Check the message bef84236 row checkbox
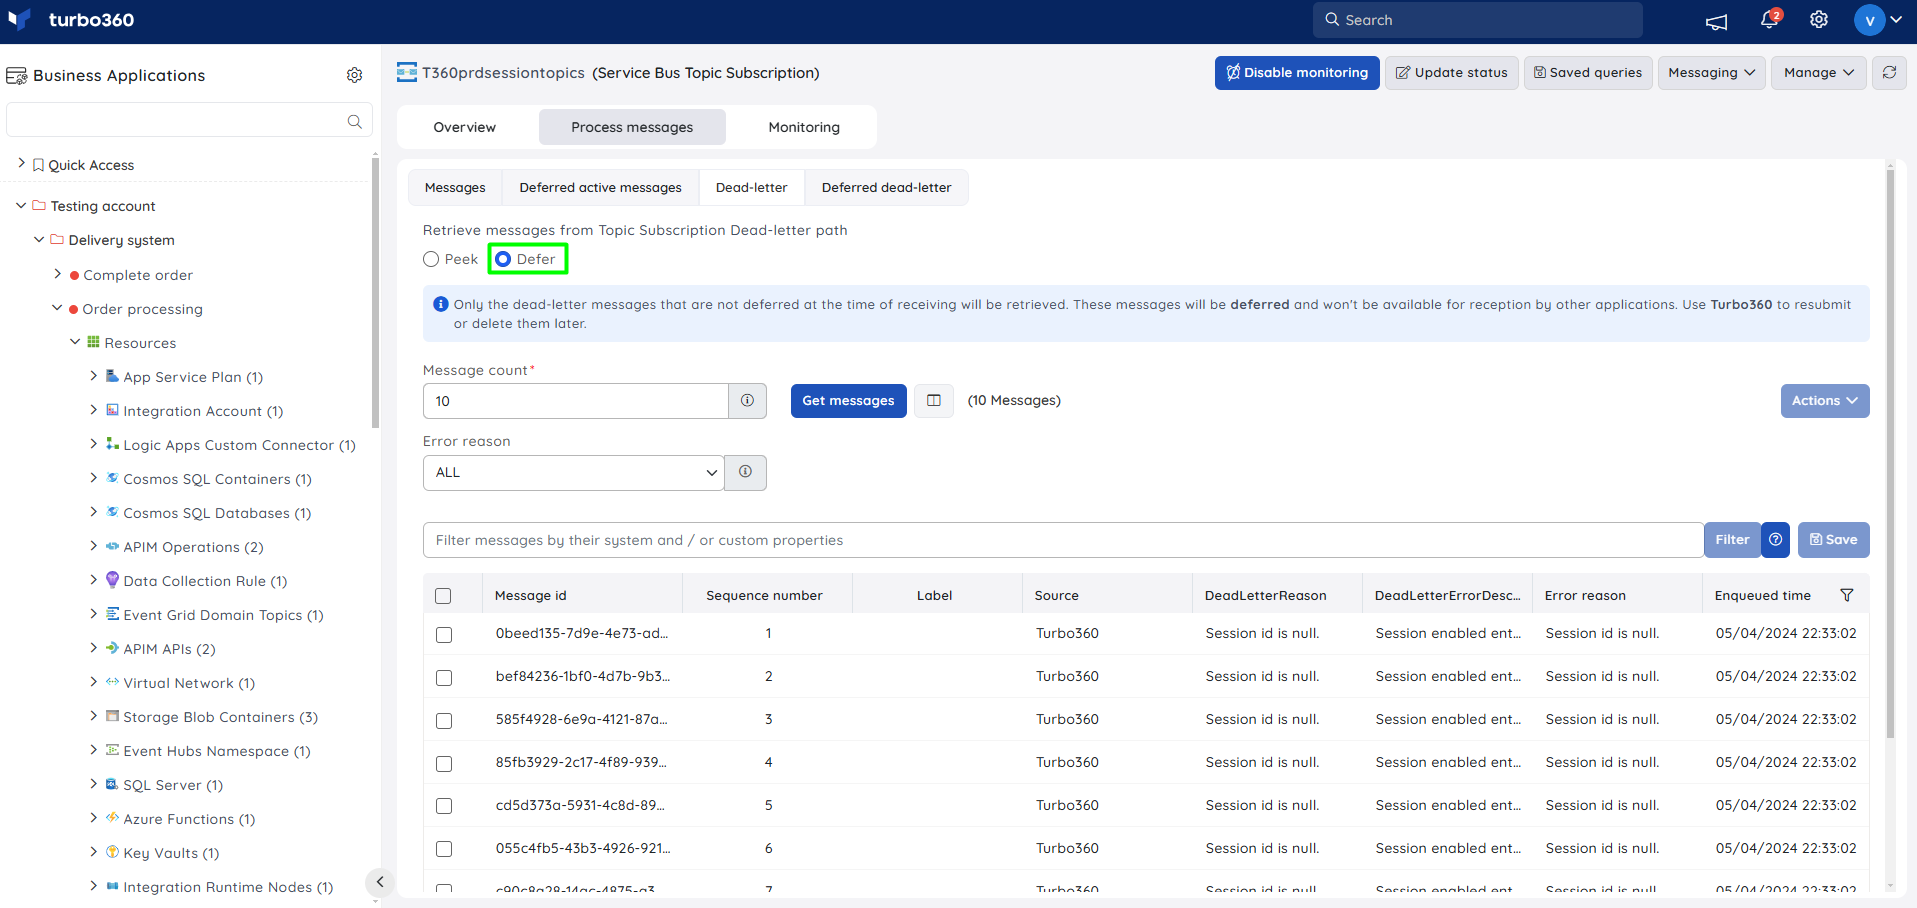Image resolution: width=1917 pixels, height=908 pixels. pyautogui.click(x=444, y=678)
